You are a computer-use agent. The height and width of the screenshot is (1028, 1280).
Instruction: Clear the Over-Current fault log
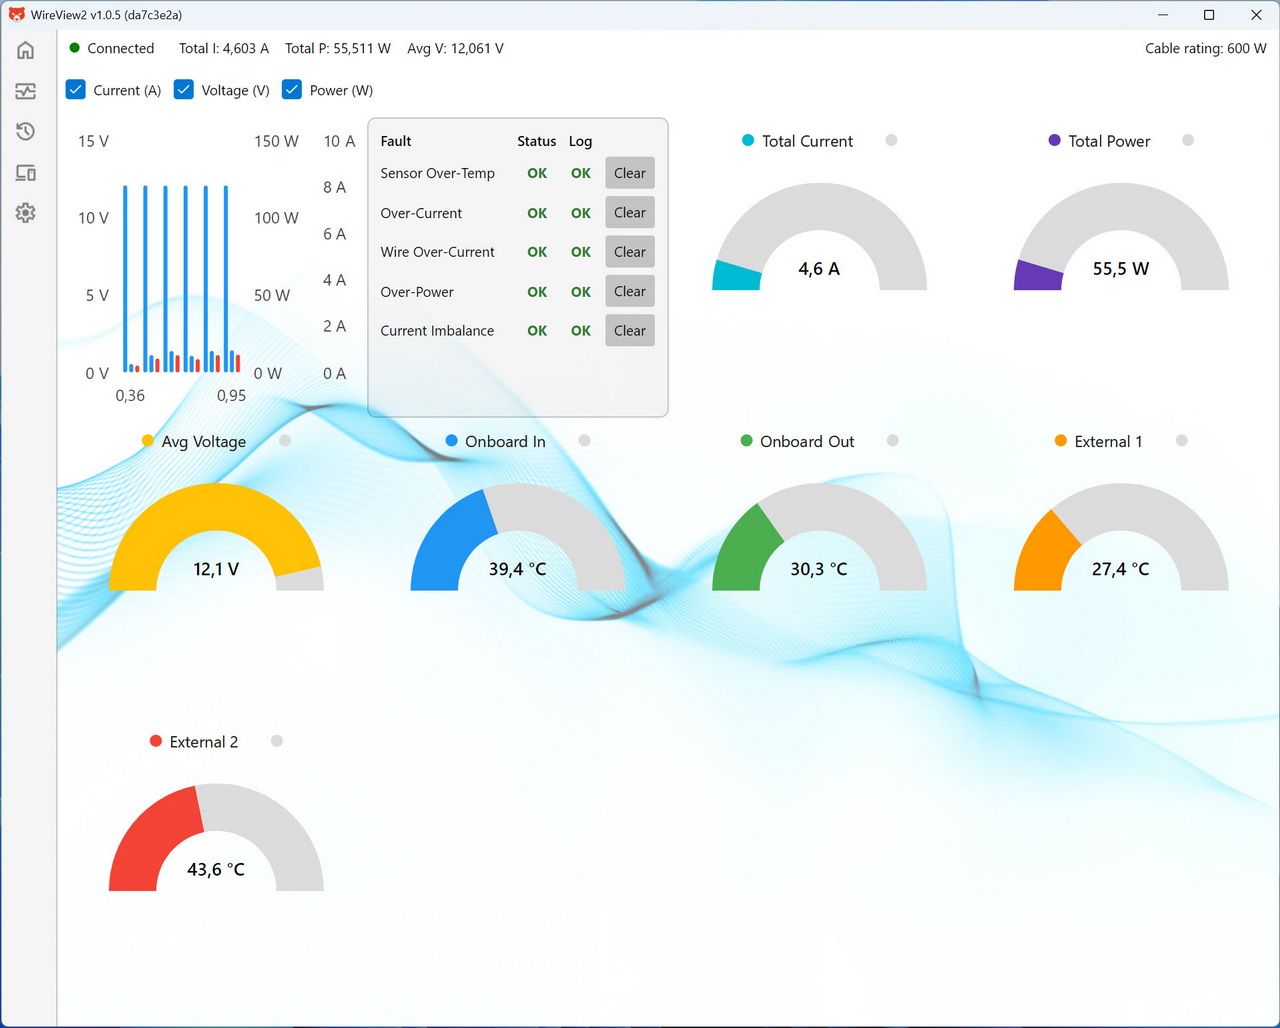click(x=630, y=213)
